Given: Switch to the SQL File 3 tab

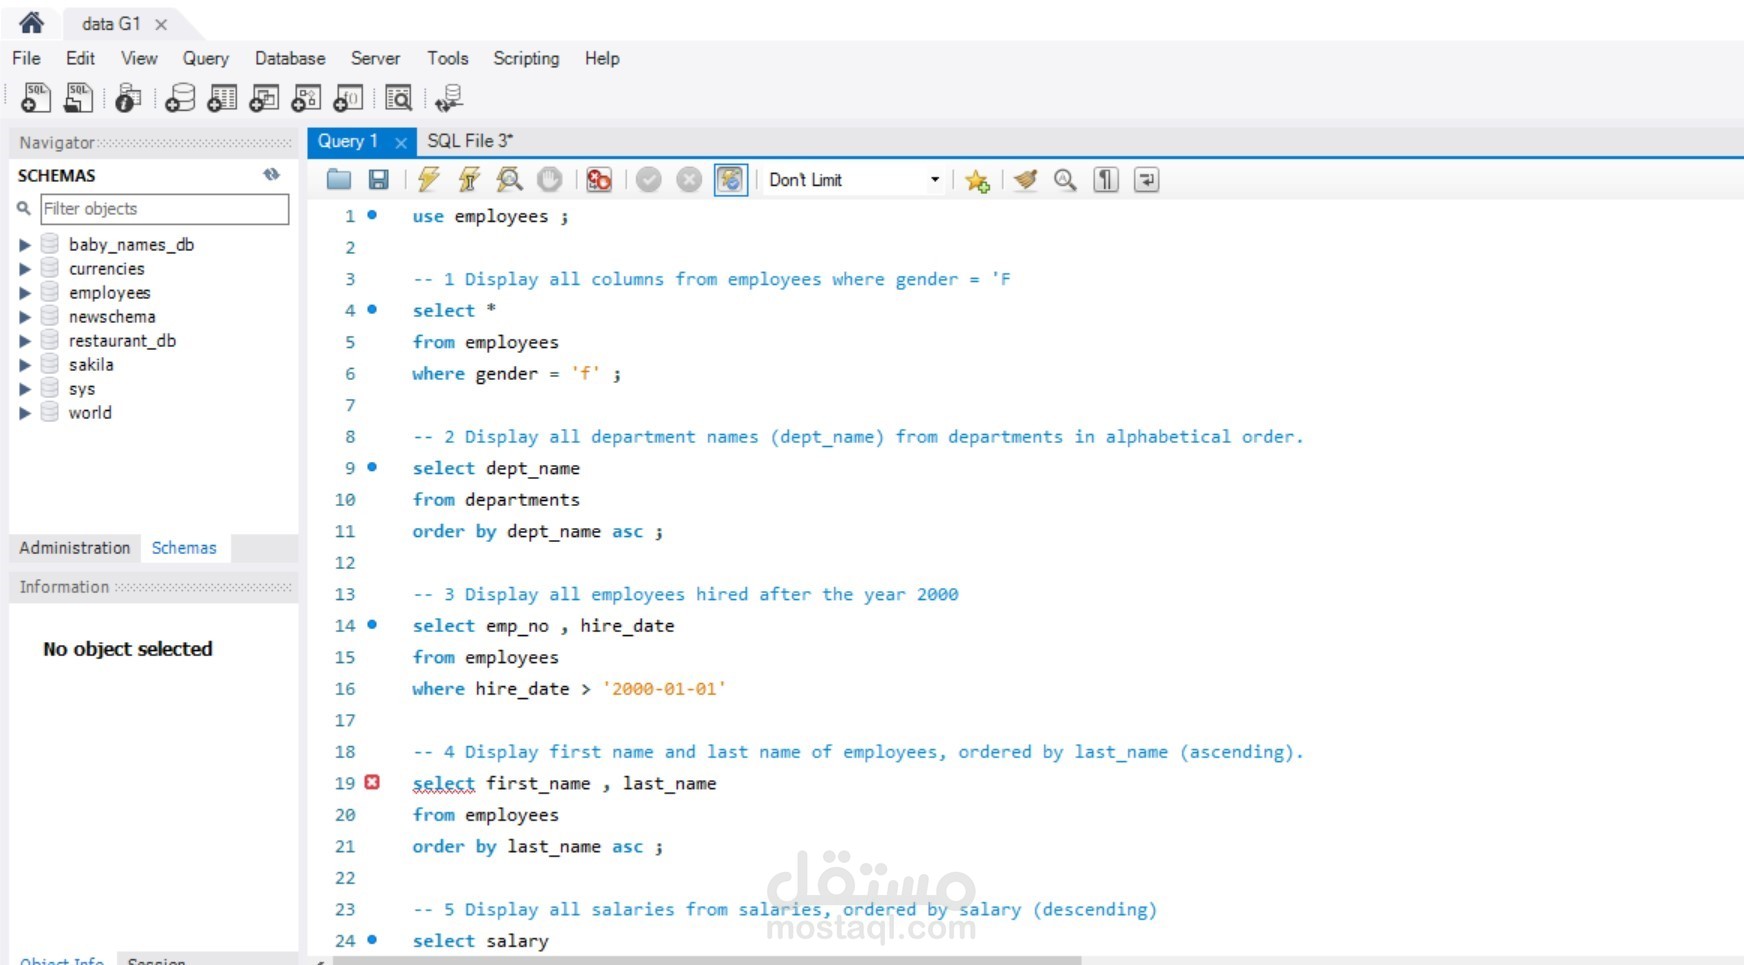Looking at the screenshot, I should pyautogui.click(x=469, y=141).
